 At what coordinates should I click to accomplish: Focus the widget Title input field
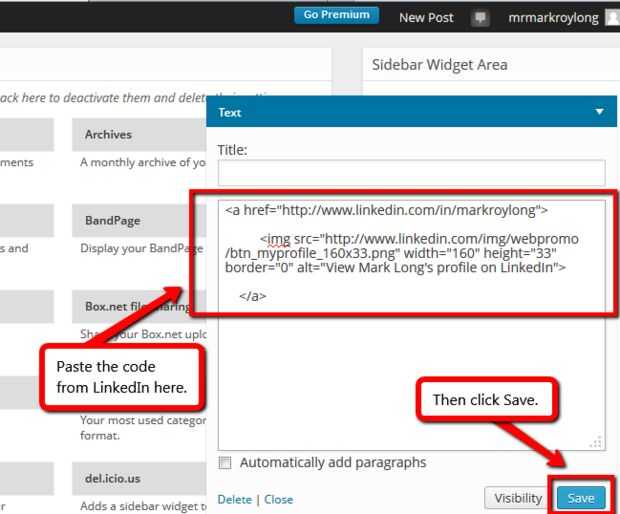tap(411, 173)
